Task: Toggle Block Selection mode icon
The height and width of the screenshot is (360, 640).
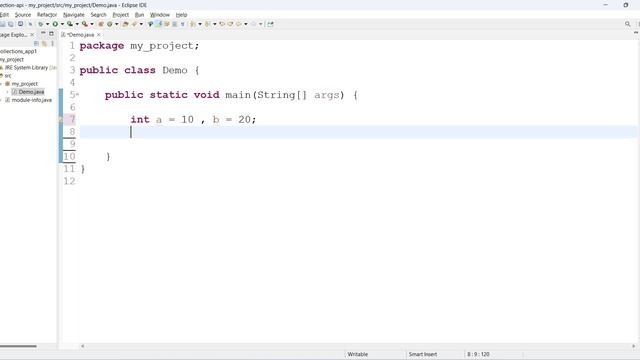Action: tap(174, 24)
